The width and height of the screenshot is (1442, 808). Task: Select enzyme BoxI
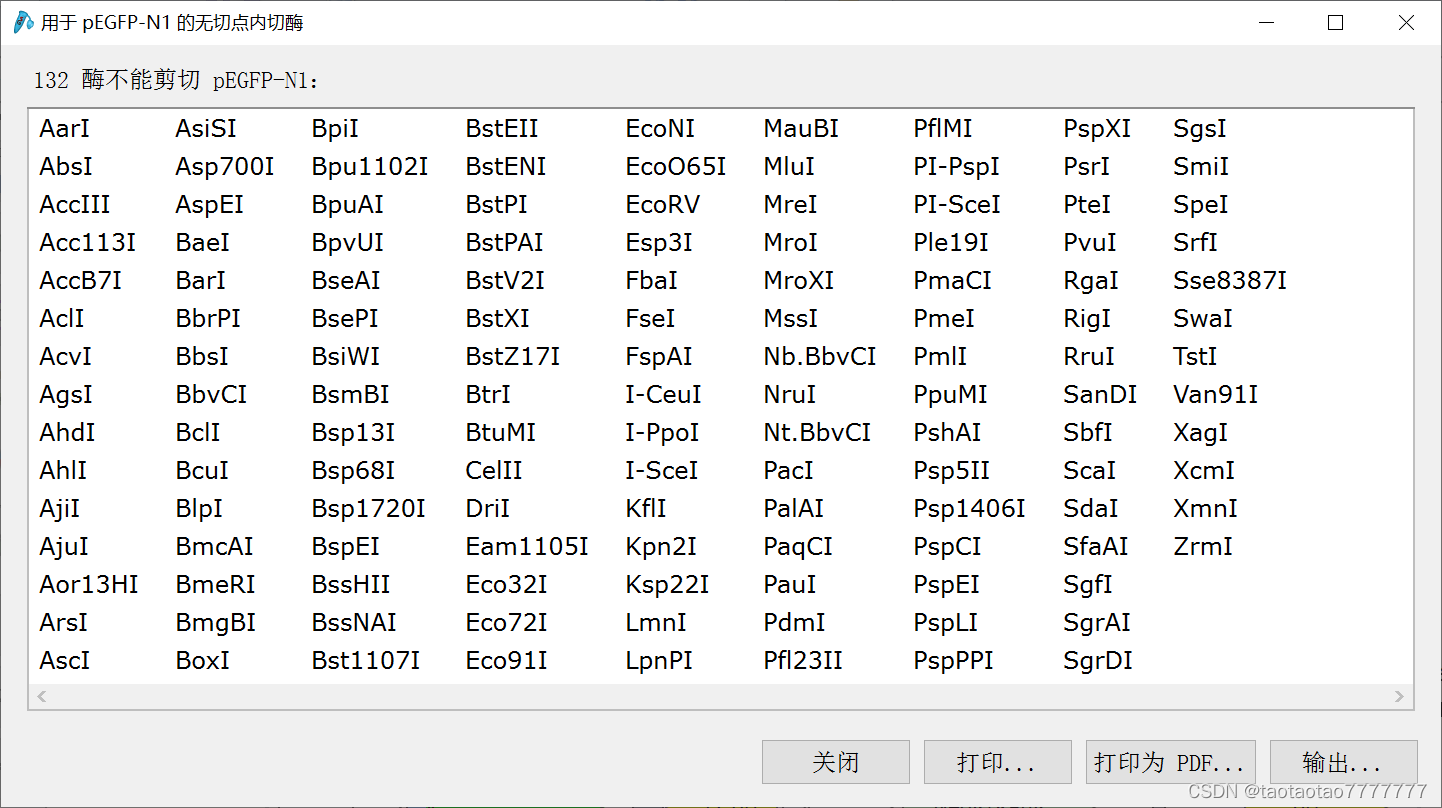tap(202, 661)
